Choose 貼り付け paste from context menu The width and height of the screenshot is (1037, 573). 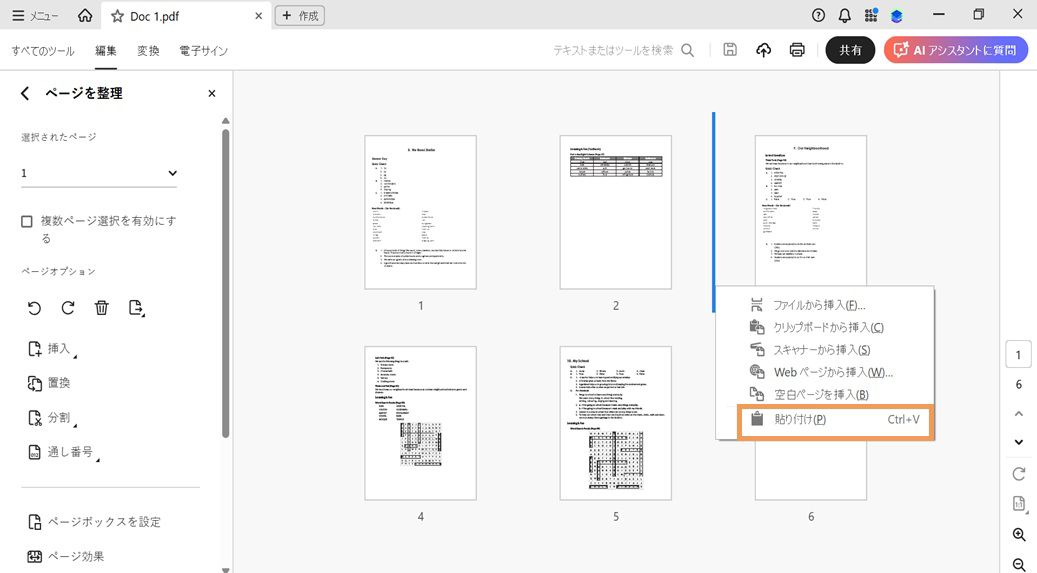click(836, 419)
